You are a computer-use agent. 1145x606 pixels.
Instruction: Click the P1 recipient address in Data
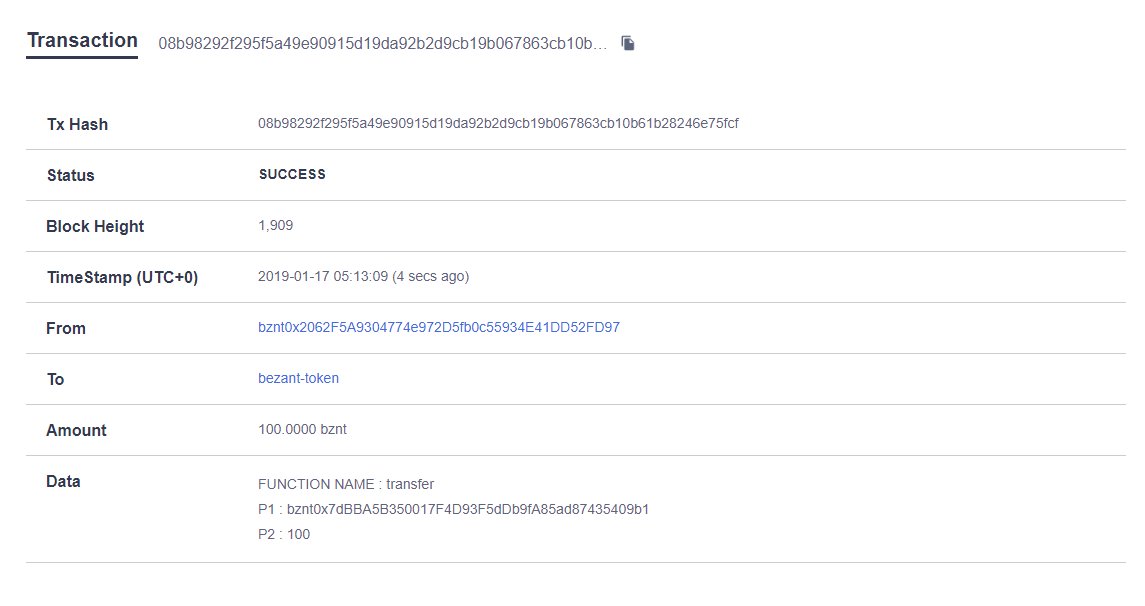pos(468,509)
